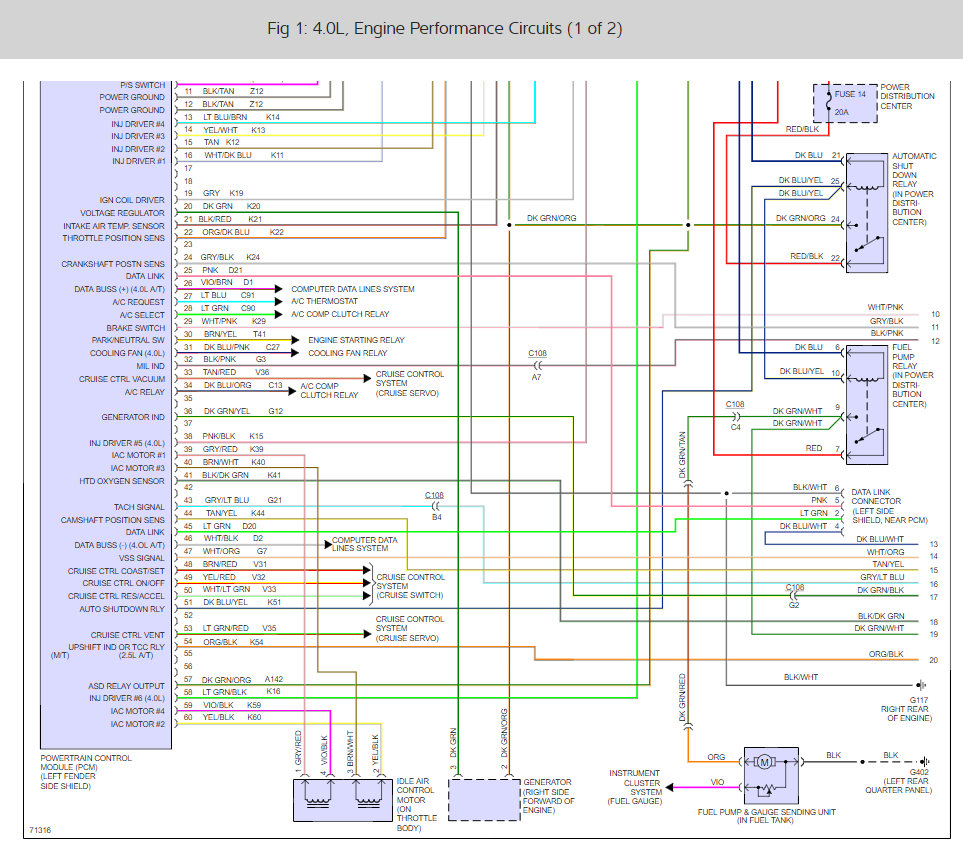Image resolution: width=963 pixels, height=851 pixels.
Task: Click the vertical 'DK GRN/RED' wire label
Action: click(x=682, y=698)
